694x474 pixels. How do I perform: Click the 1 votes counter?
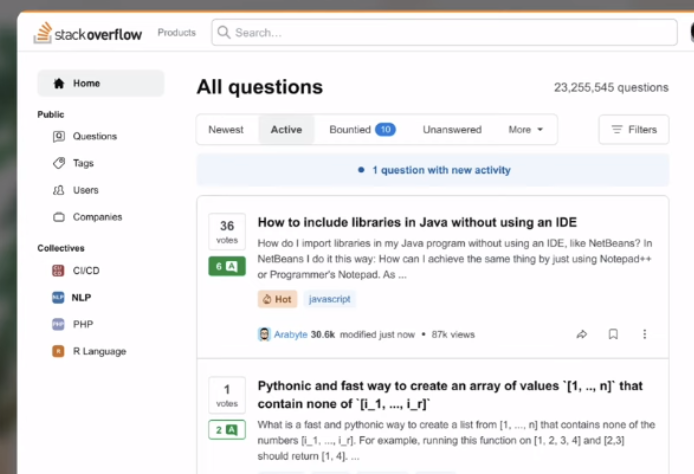pyautogui.click(x=227, y=395)
